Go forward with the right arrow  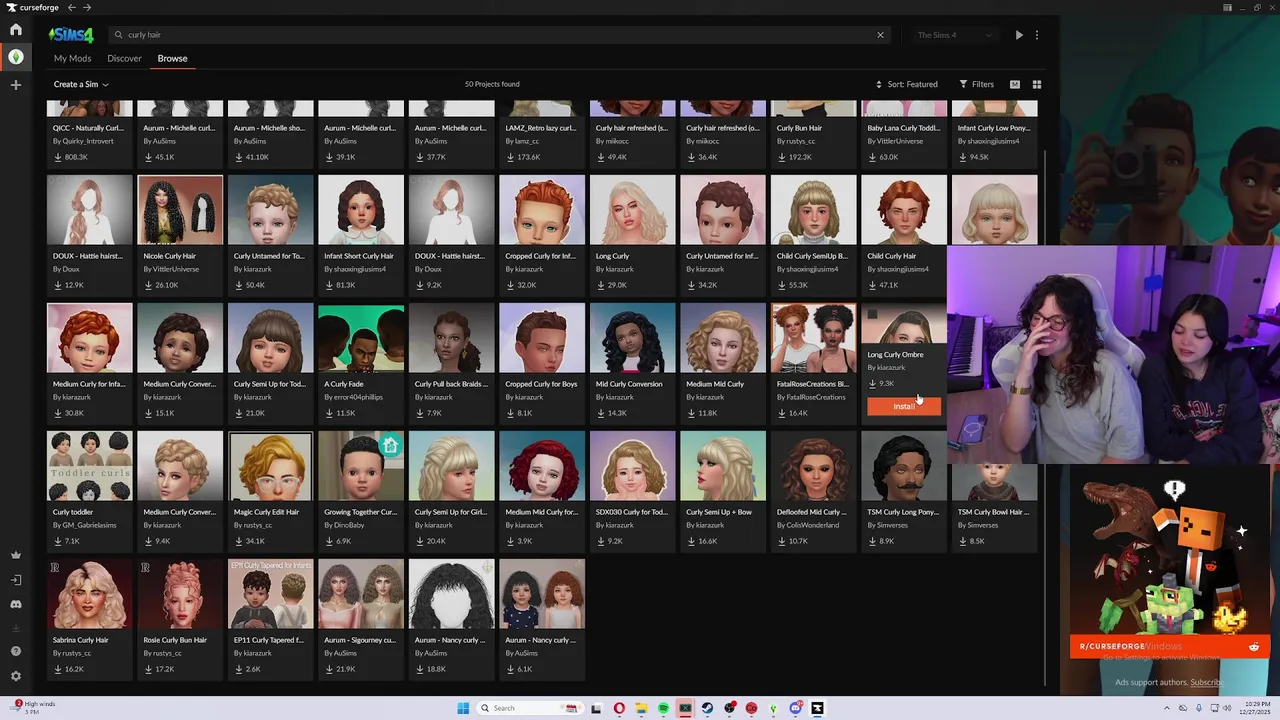pos(87,7)
